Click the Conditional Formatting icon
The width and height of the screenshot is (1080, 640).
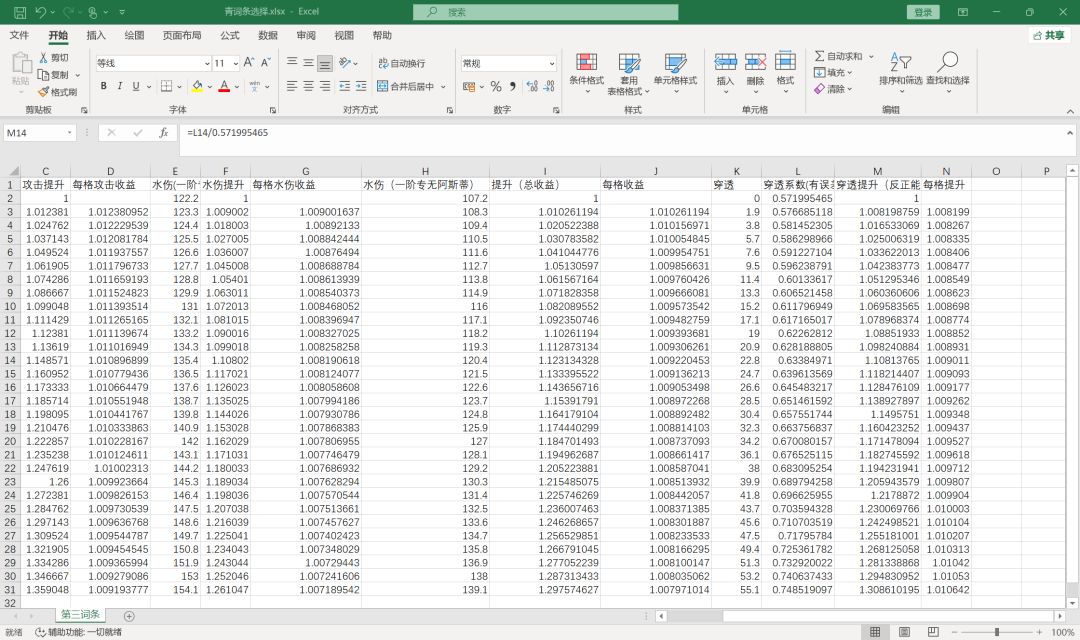(x=586, y=62)
